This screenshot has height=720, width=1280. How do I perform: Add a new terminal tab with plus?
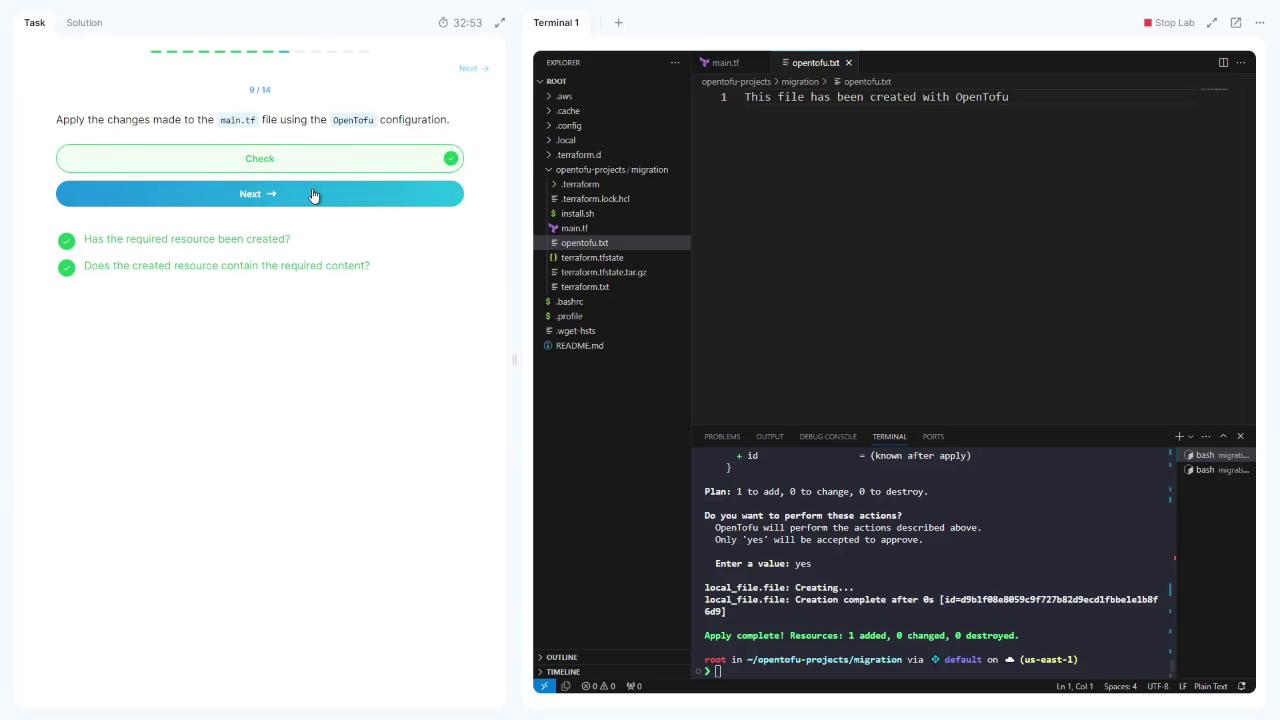tap(618, 22)
